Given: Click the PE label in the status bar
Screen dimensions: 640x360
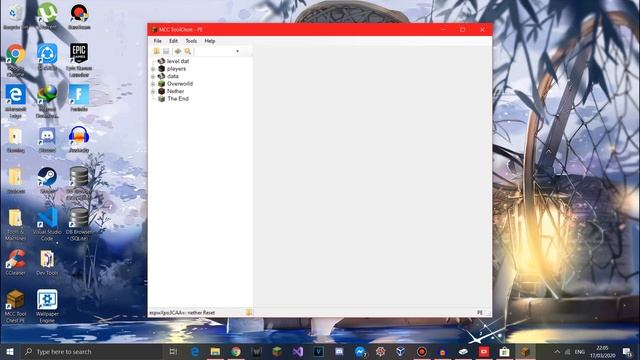Looking at the screenshot, I should 480,313.
